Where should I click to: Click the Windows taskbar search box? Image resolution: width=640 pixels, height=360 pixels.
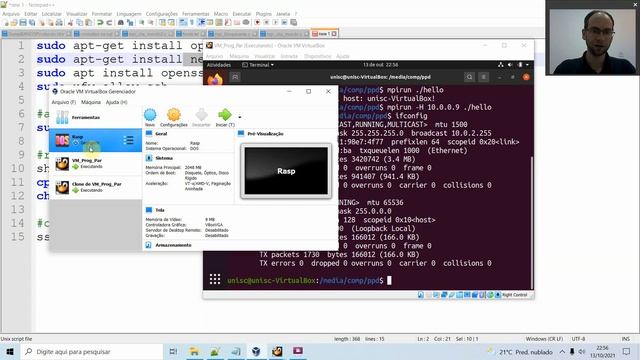[91, 351]
